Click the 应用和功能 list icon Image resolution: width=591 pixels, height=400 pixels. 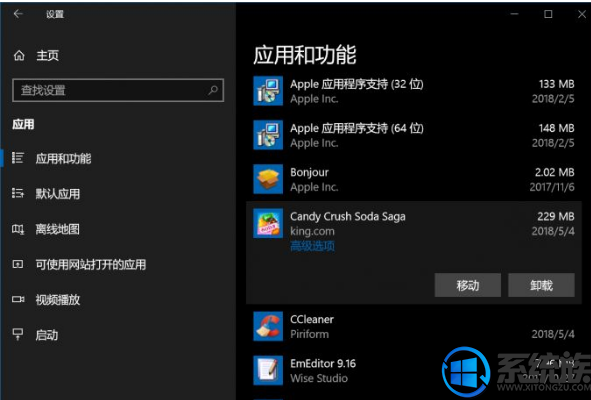[x=18, y=158]
